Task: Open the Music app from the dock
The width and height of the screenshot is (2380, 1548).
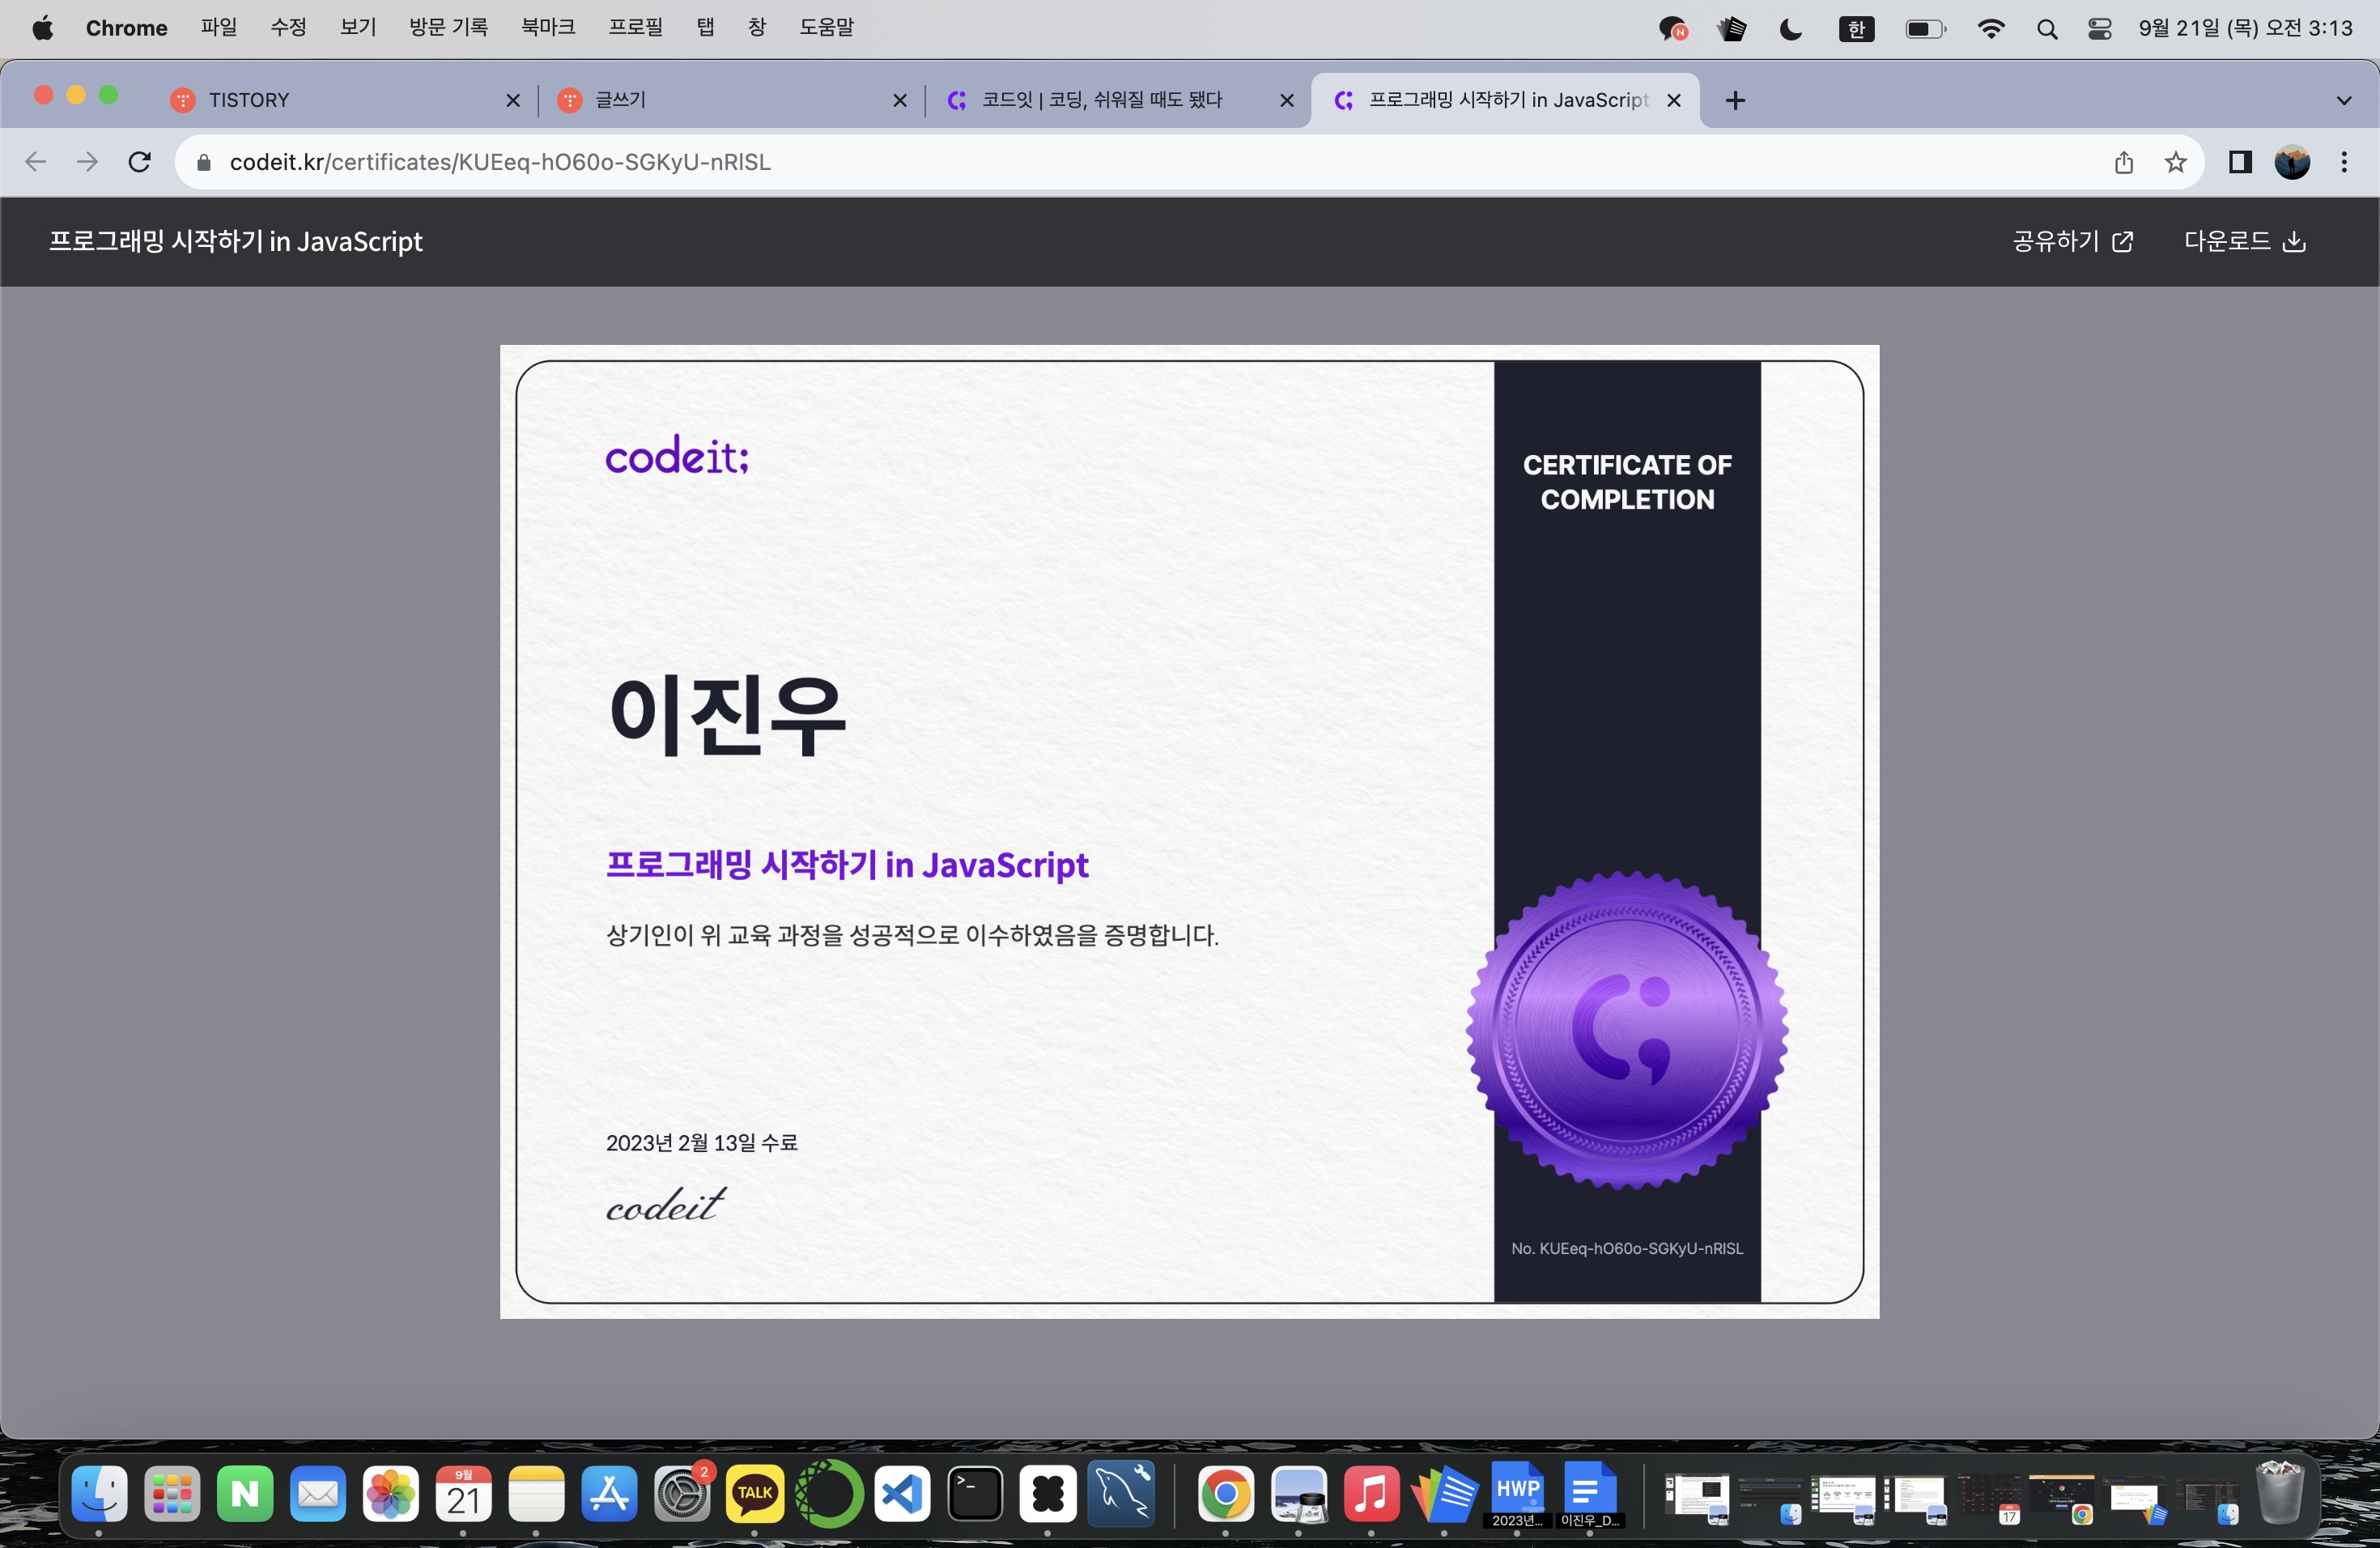Action: click(x=1371, y=1494)
